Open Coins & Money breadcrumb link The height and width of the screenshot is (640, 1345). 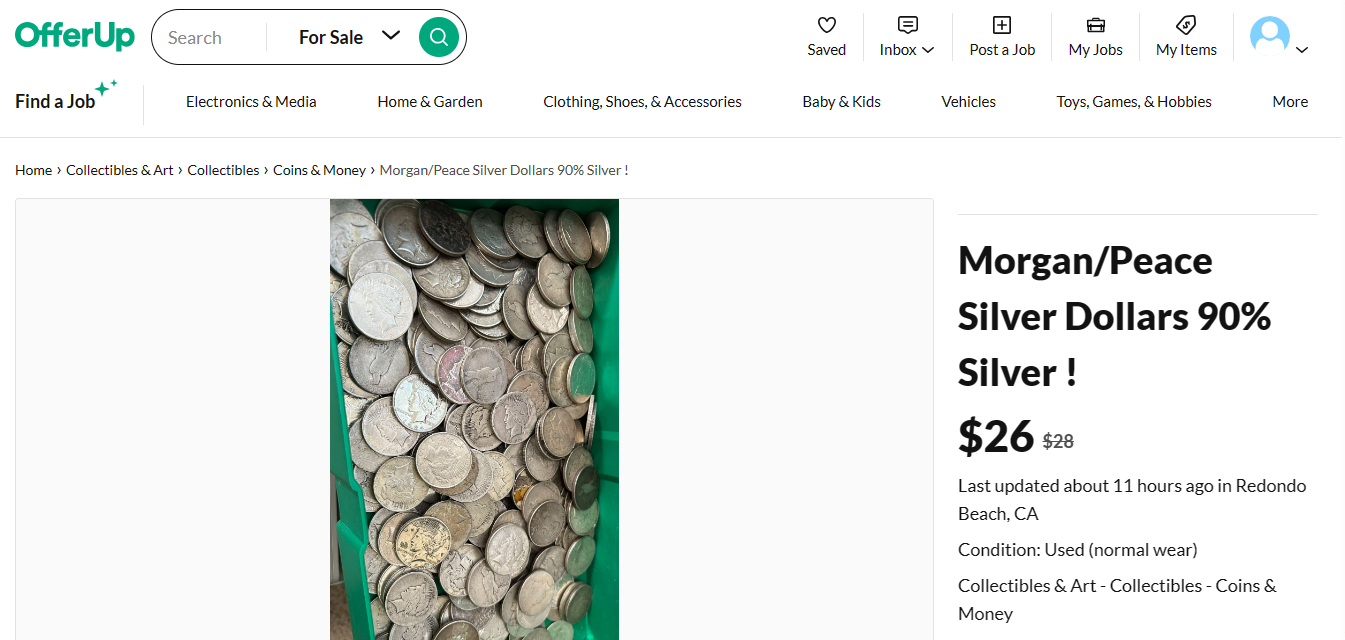click(320, 170)
